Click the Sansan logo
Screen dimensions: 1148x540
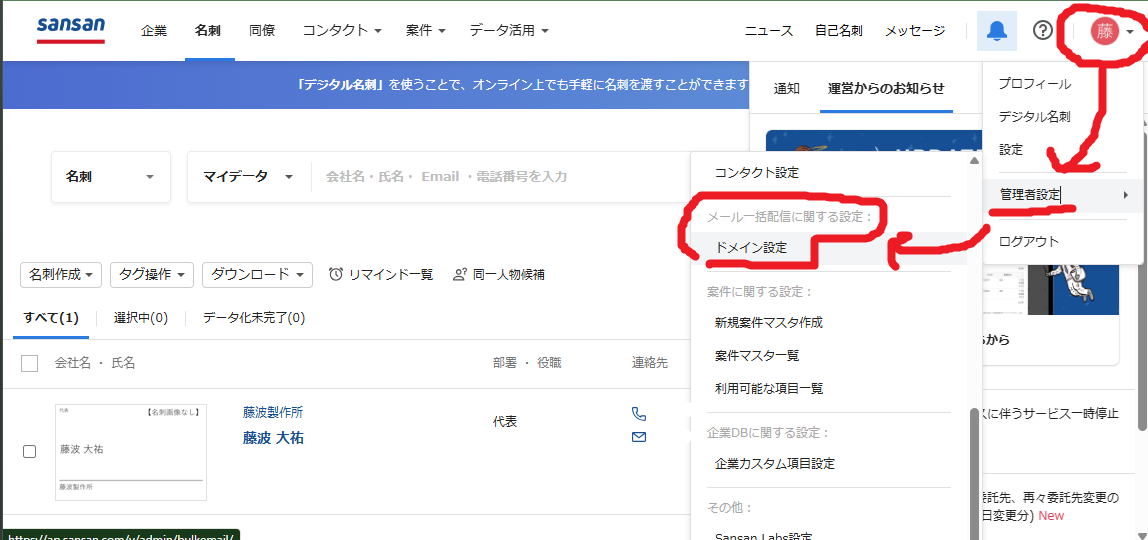pos(70,30)
